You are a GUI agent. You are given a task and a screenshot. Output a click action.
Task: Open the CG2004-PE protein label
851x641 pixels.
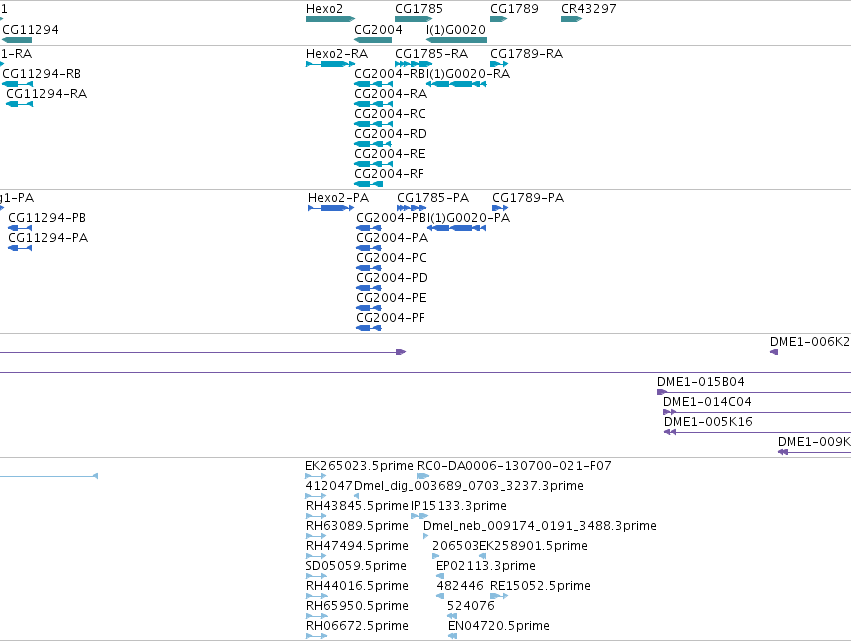pos(392,298)
